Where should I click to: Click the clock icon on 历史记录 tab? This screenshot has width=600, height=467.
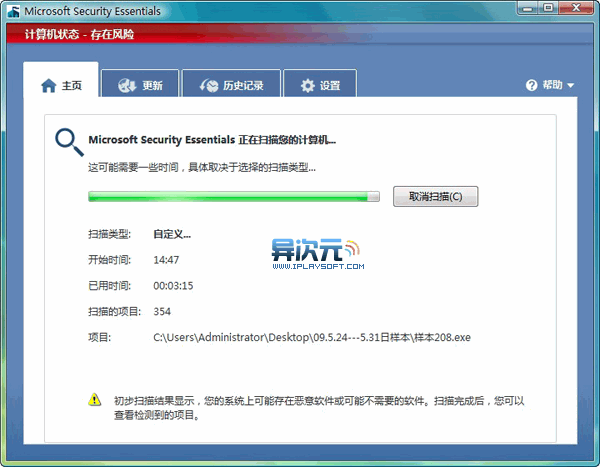tap(209, 85)
